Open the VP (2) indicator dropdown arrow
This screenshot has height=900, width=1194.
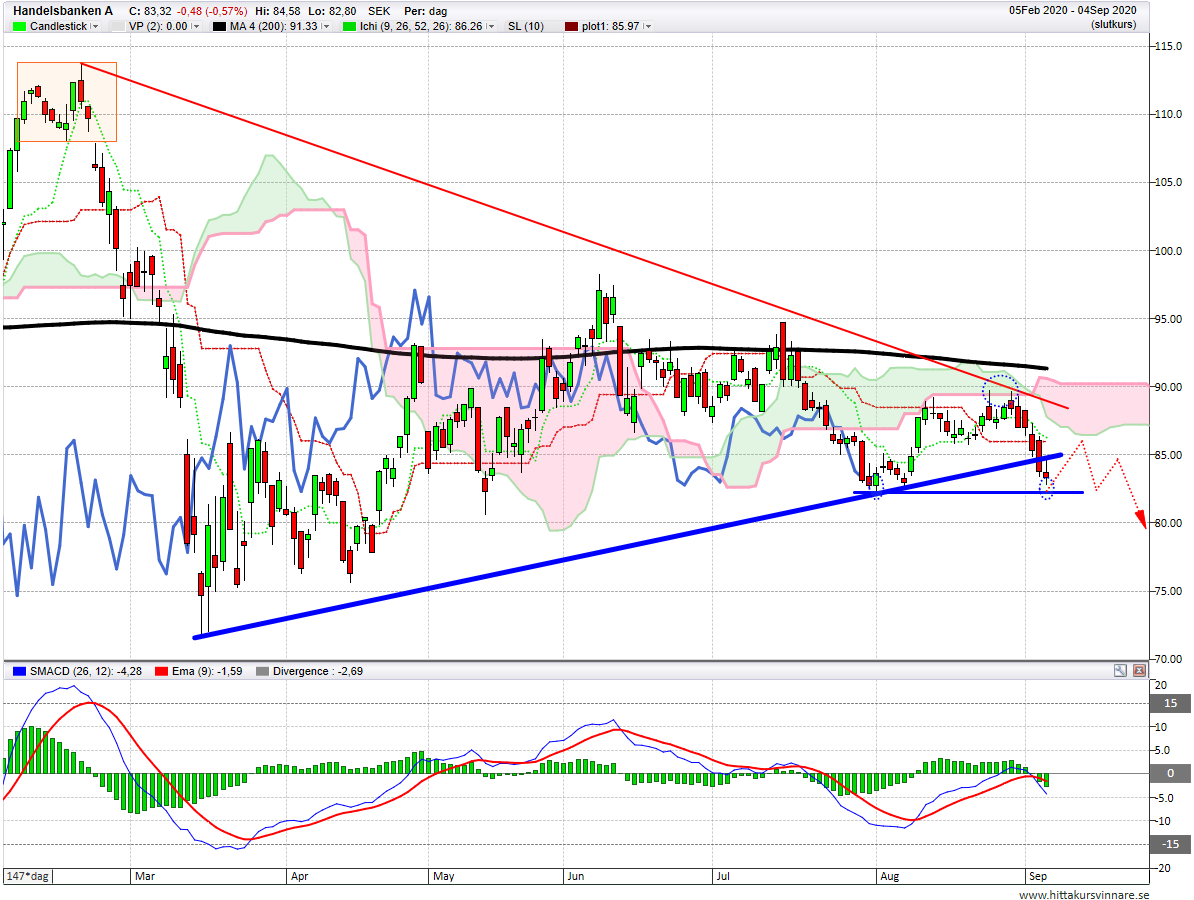click(195, 26)
